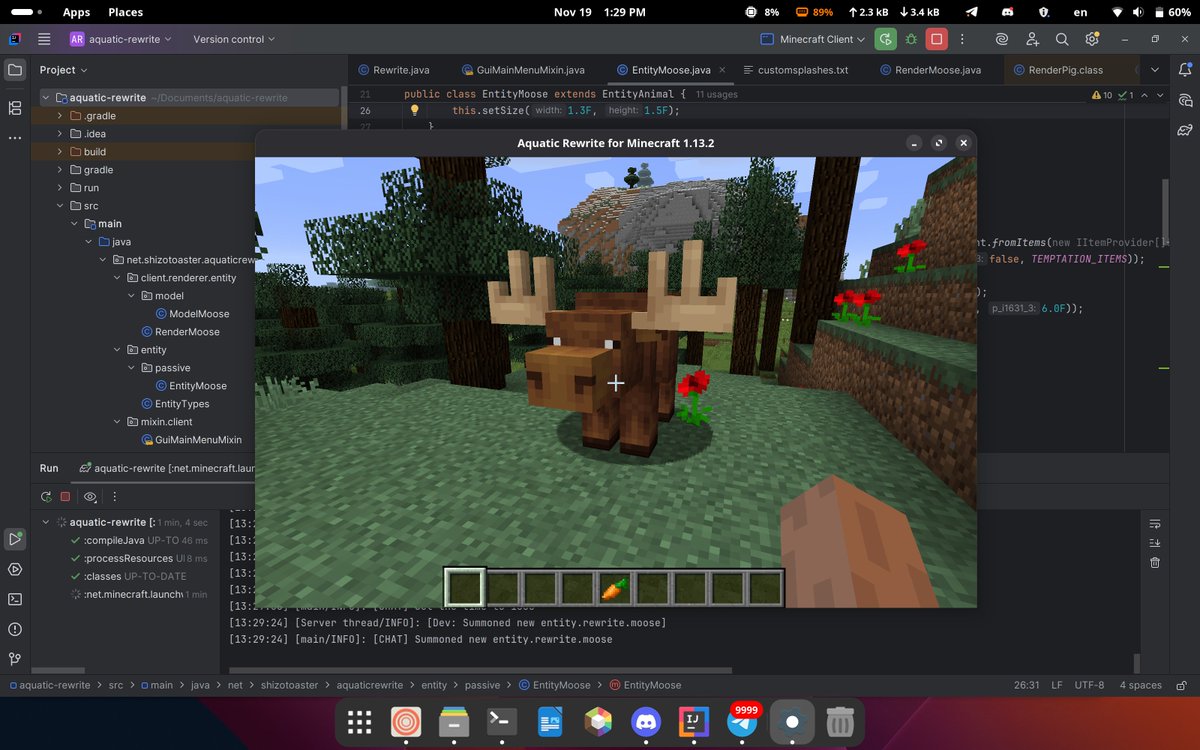Open Code With Me add-user icon
Image resolution: width=1200 pixels, height=750 pixels.
[x=1032, y=39]
